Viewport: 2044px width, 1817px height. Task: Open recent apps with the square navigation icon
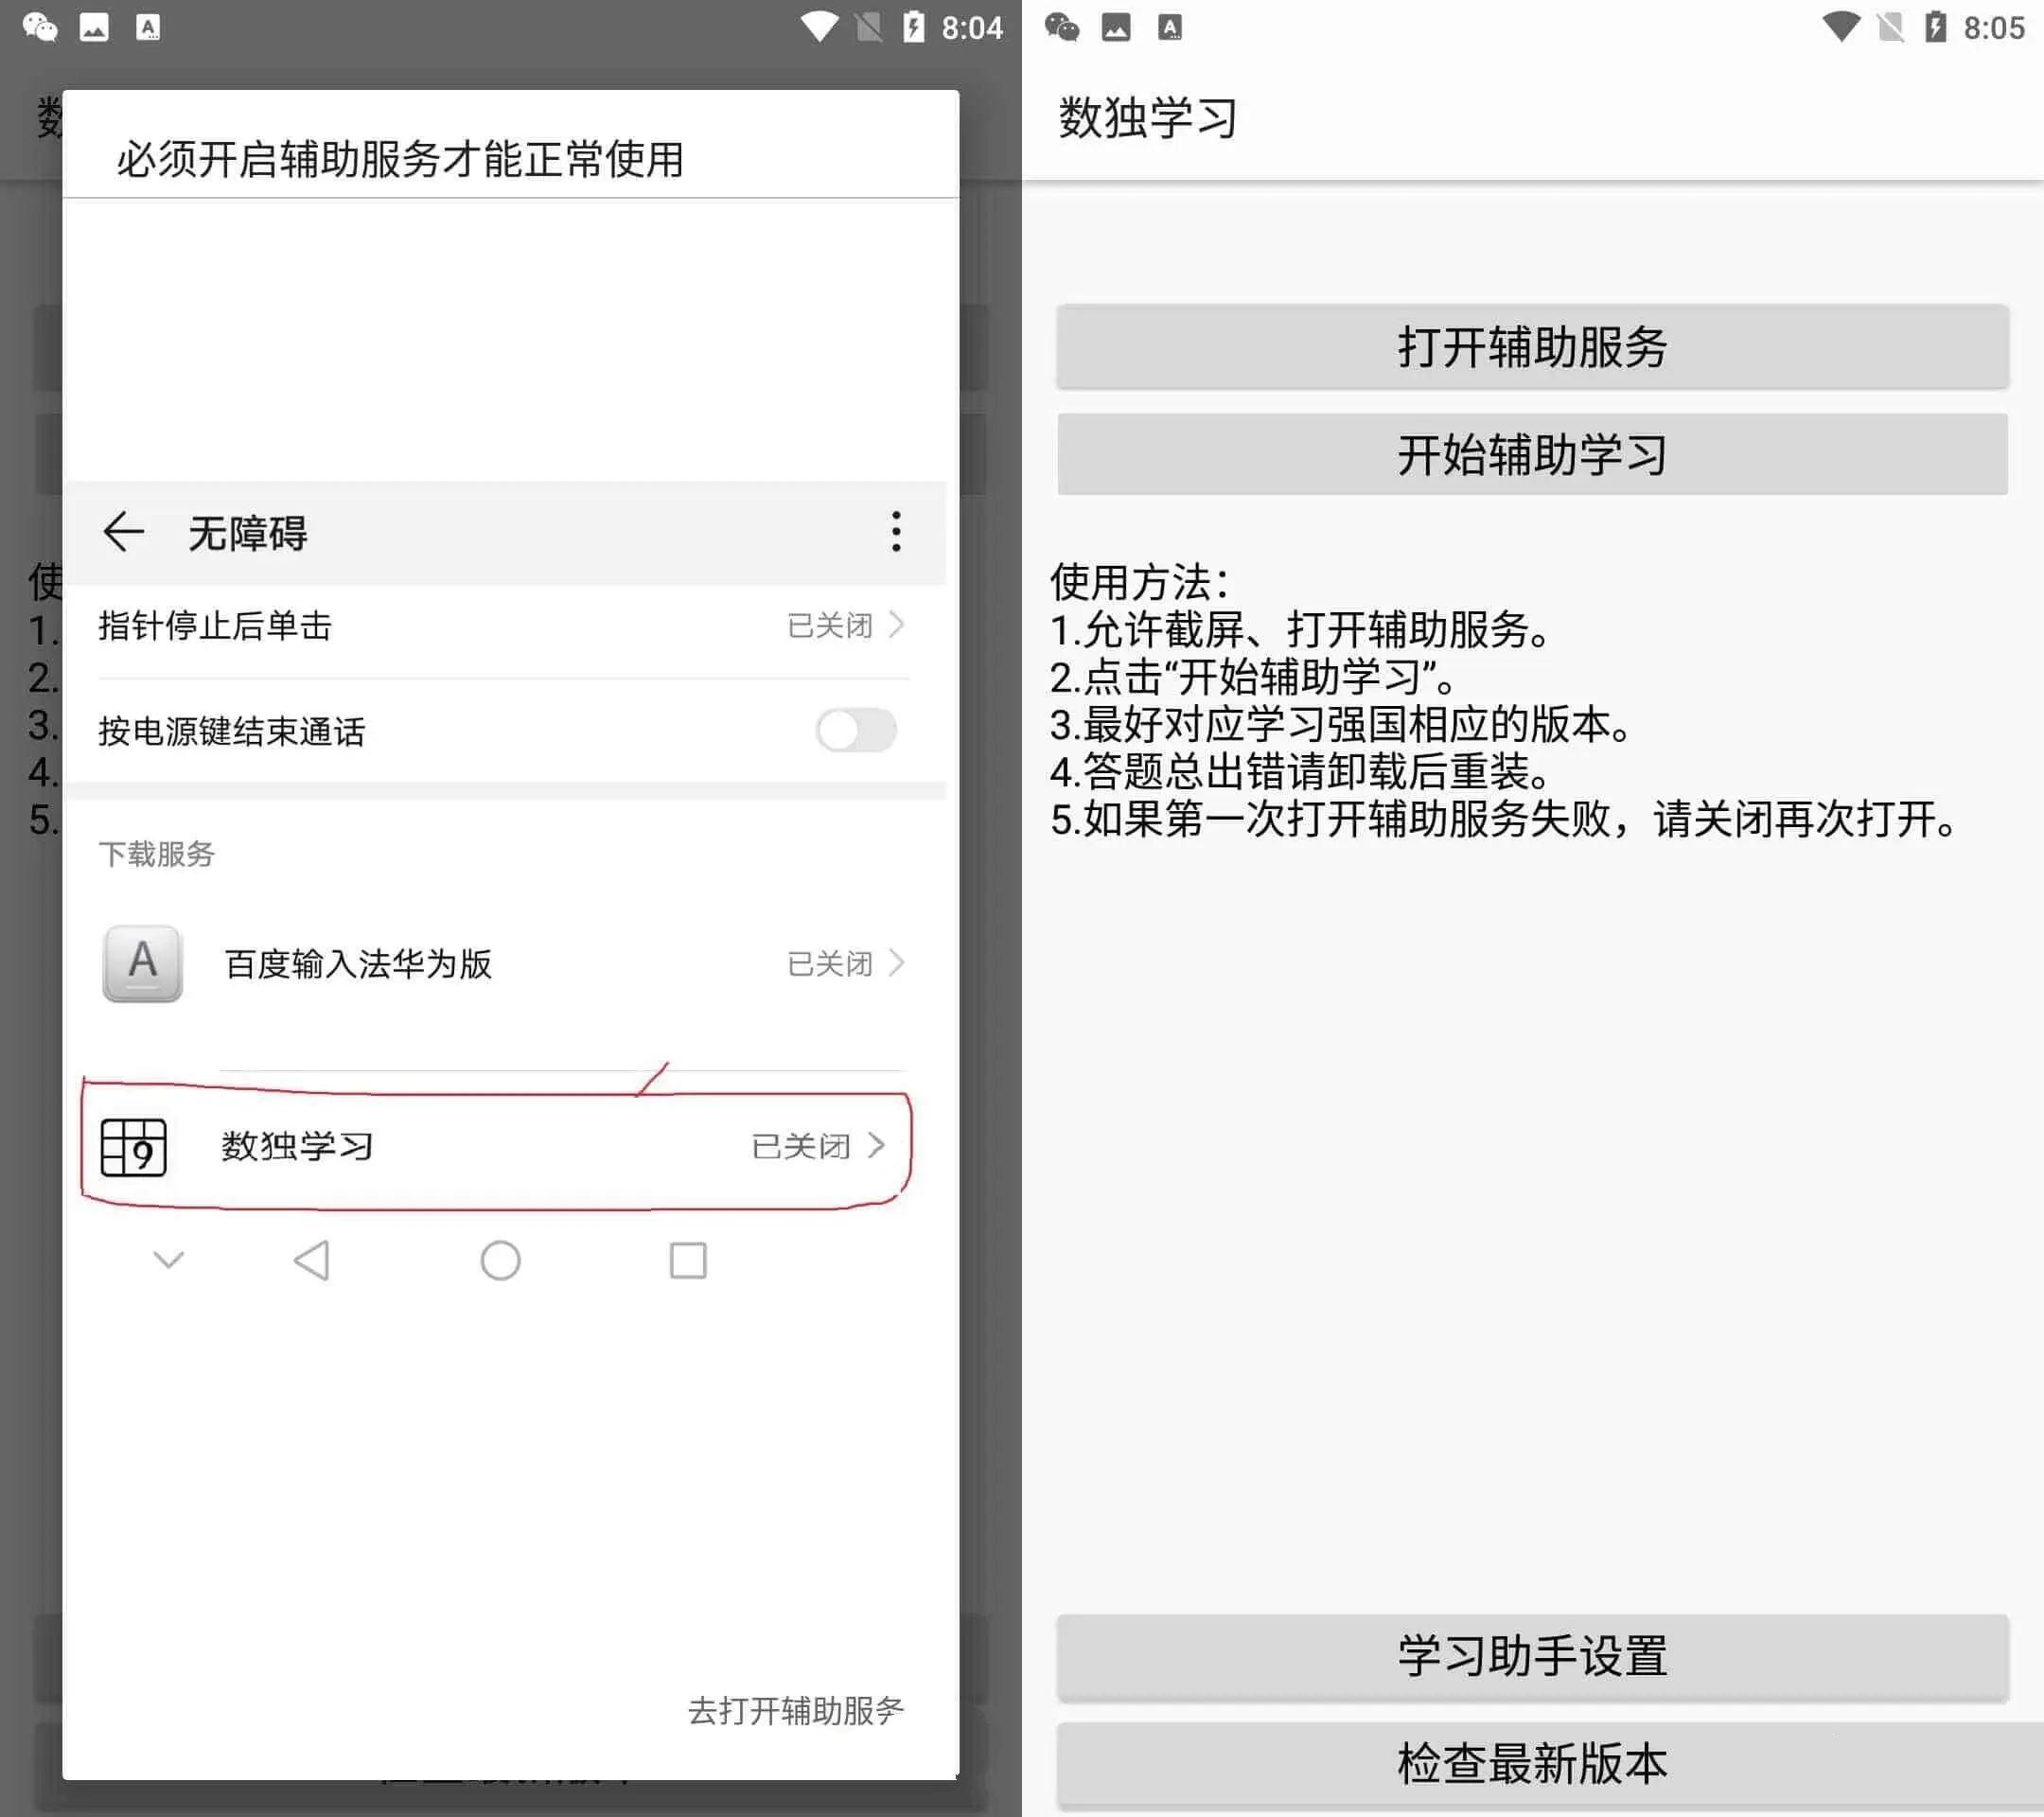687,1261
